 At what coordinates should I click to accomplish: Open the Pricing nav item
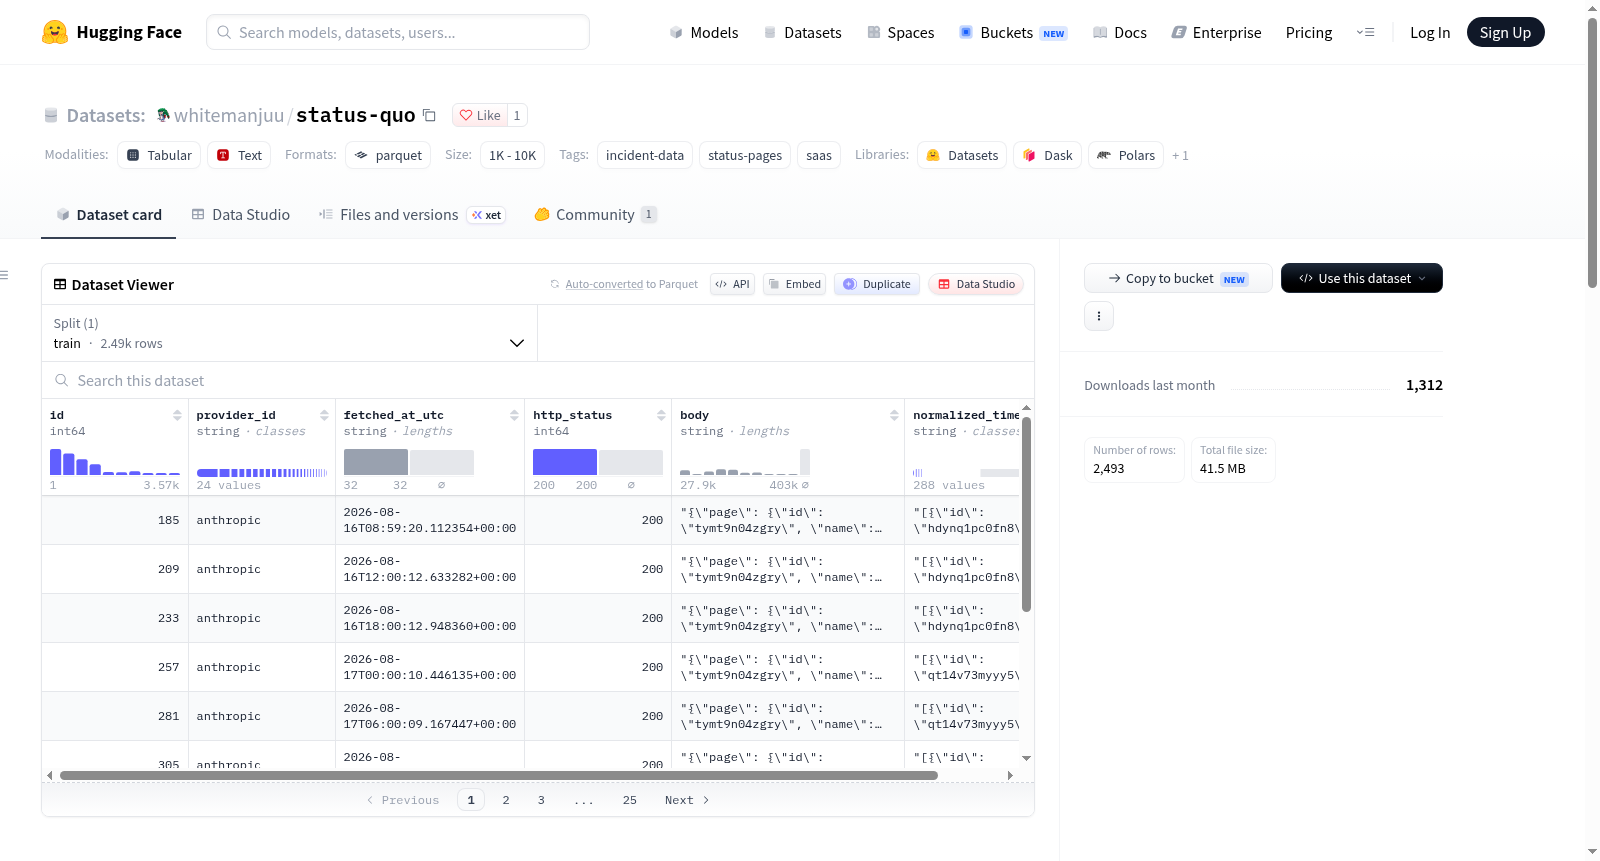1309,32
